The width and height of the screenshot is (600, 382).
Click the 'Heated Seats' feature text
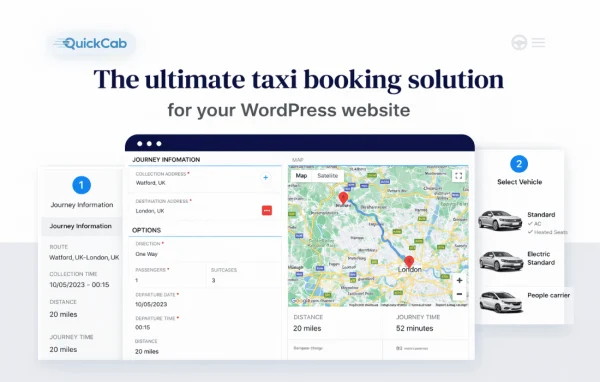coord(550,232)
